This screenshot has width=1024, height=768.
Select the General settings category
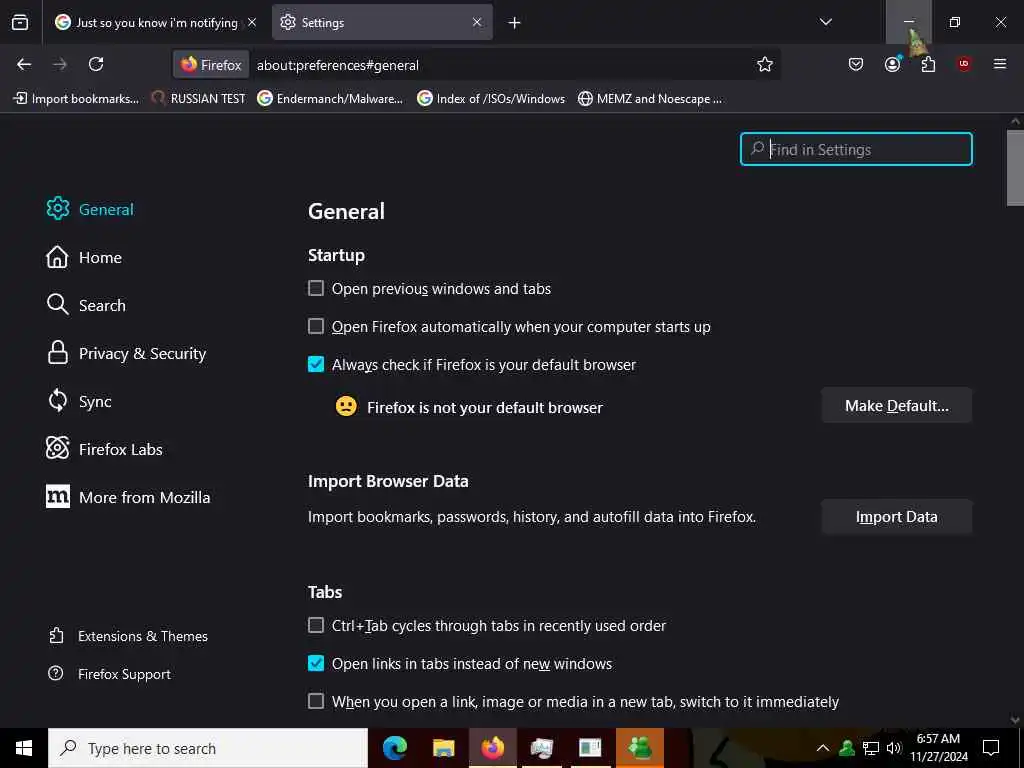(90, 209)
